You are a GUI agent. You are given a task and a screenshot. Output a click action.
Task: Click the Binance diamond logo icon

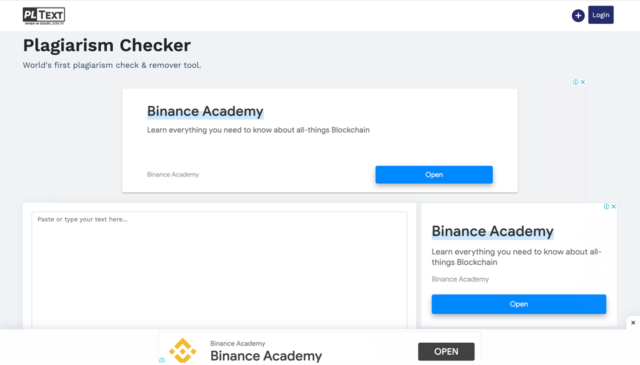183,350
